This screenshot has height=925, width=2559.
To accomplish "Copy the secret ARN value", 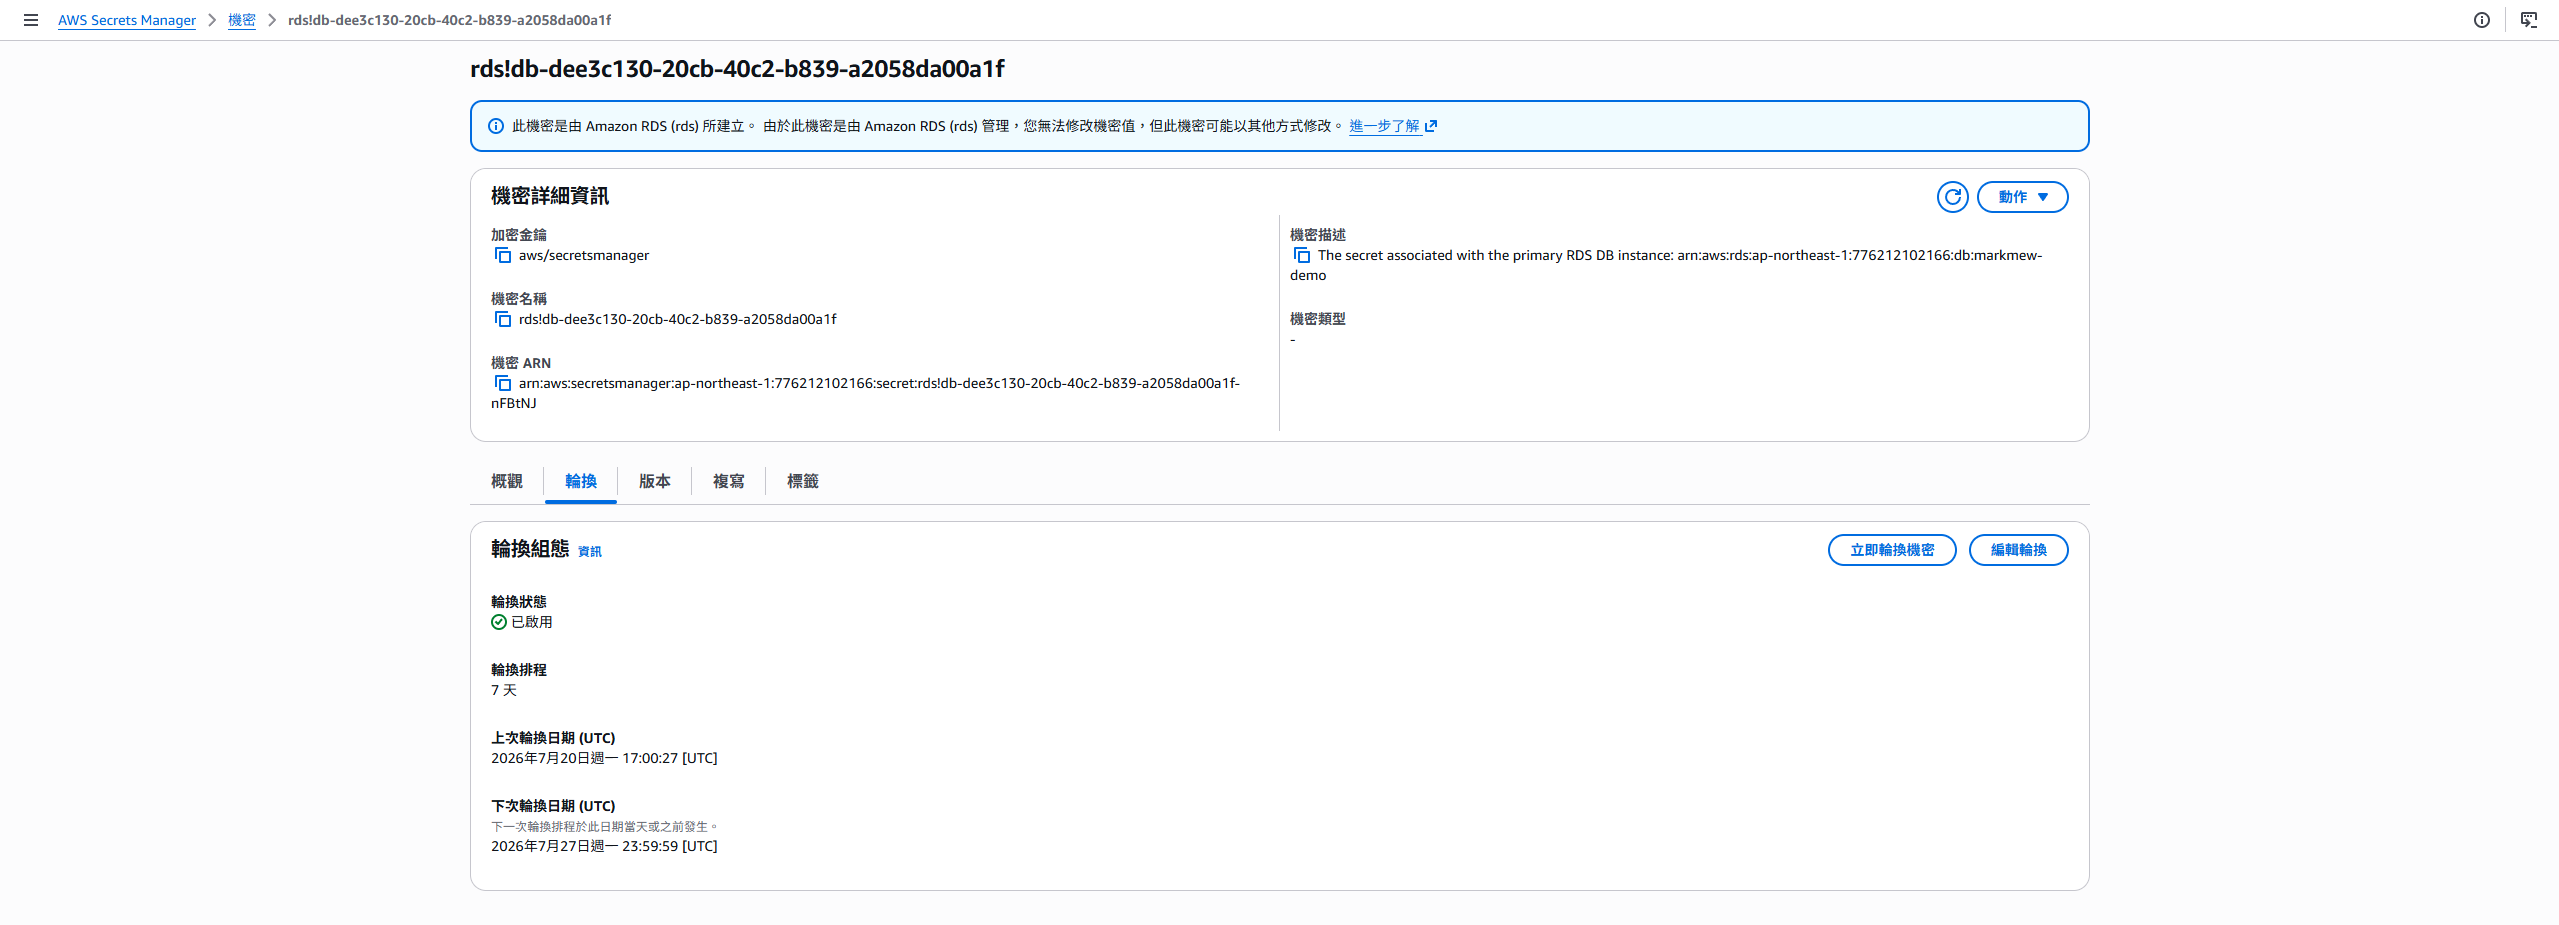I will tap(503, 384).
